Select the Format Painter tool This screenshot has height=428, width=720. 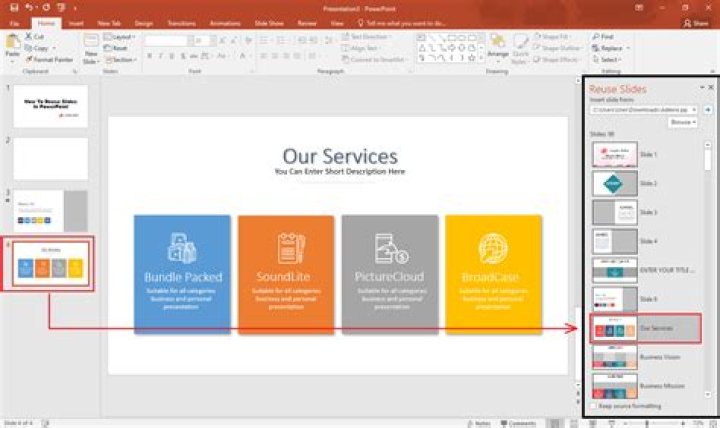[x=52, y=59]
